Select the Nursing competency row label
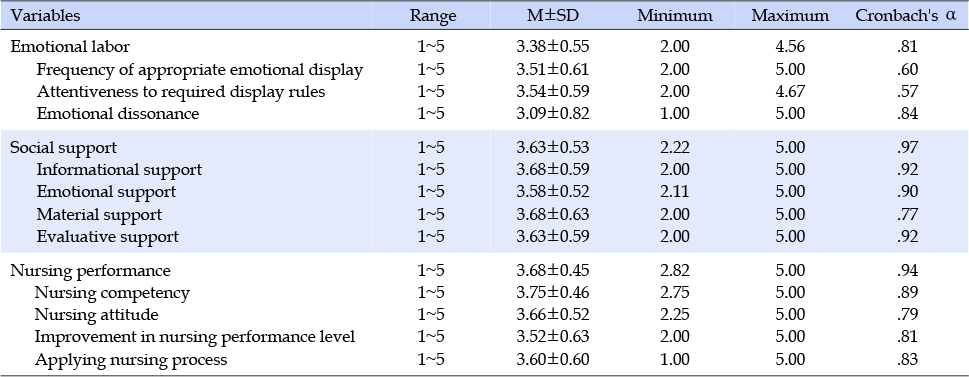This screenshot has width=969, height=377. point(112,292)
